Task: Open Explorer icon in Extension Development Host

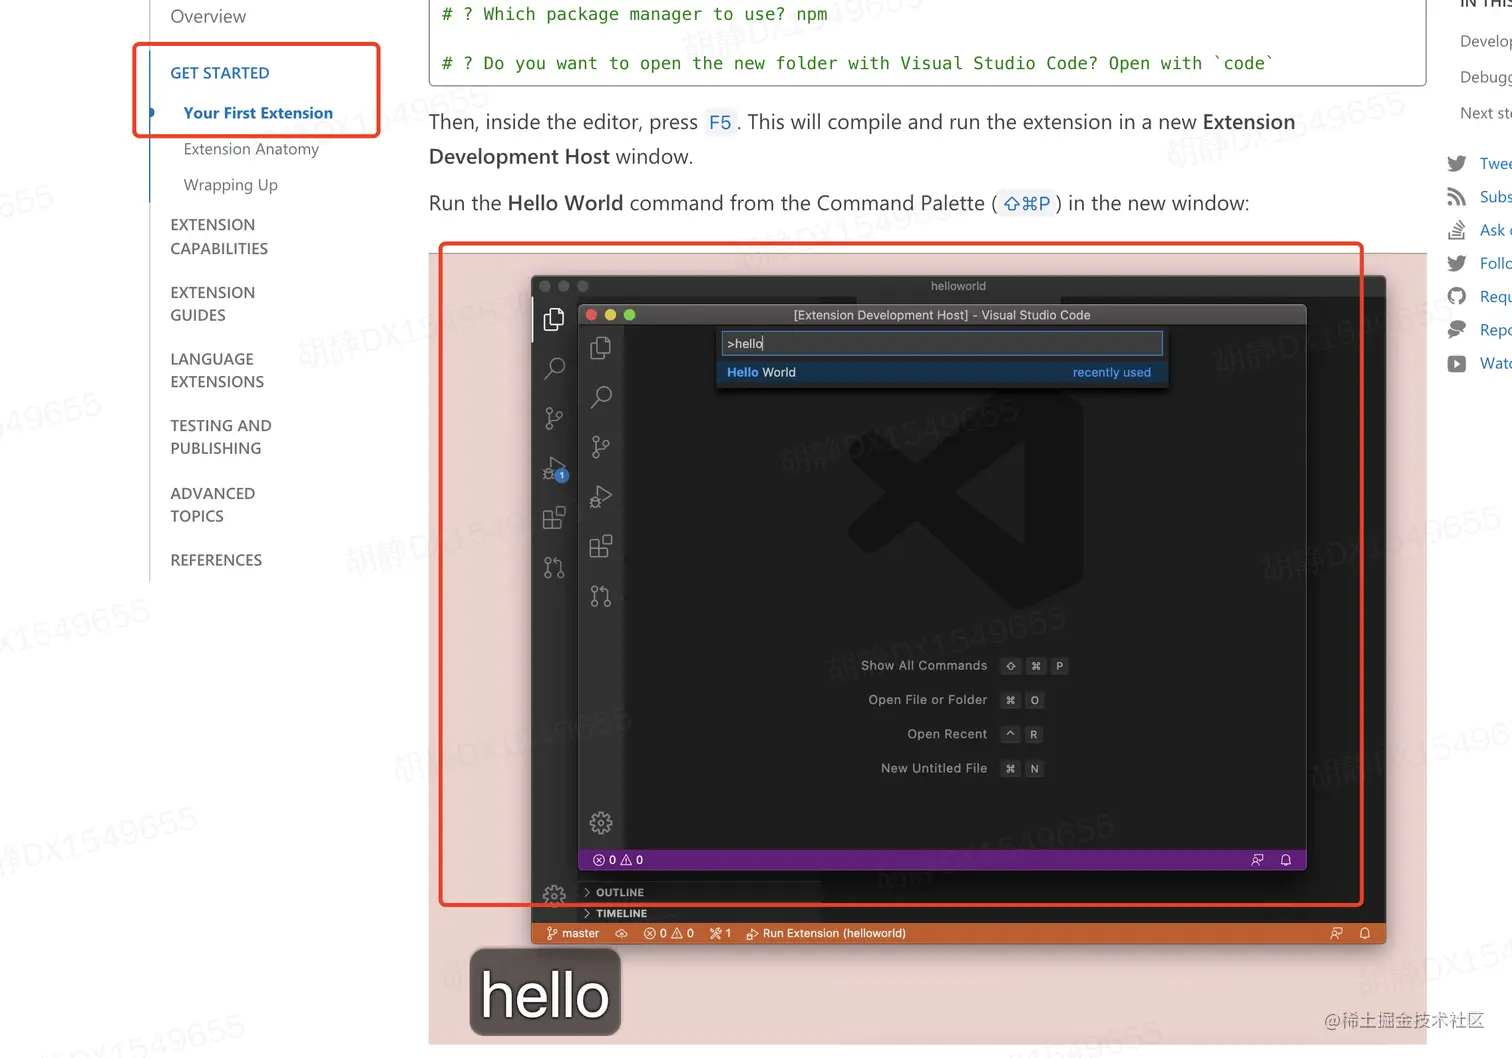Action: [601, 348]
